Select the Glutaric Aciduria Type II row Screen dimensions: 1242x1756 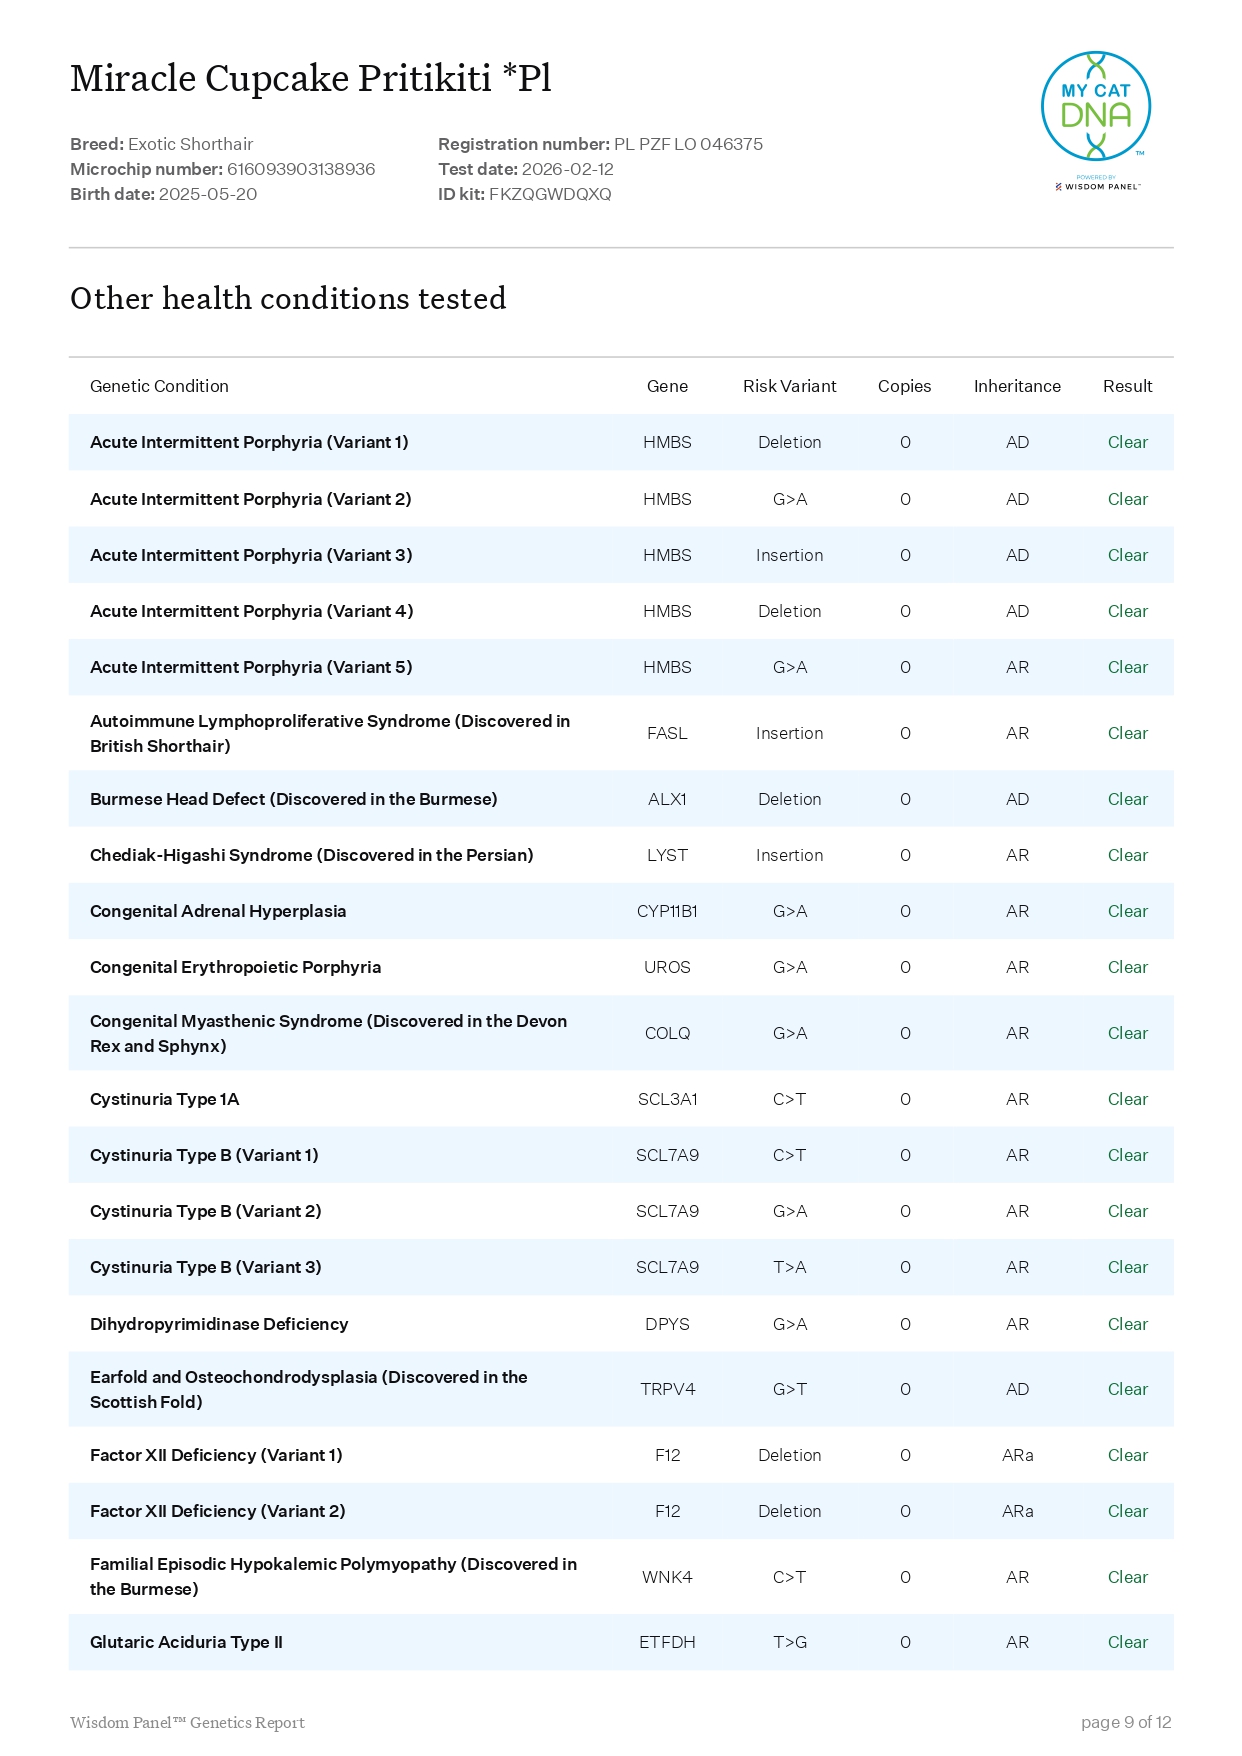186,1642
